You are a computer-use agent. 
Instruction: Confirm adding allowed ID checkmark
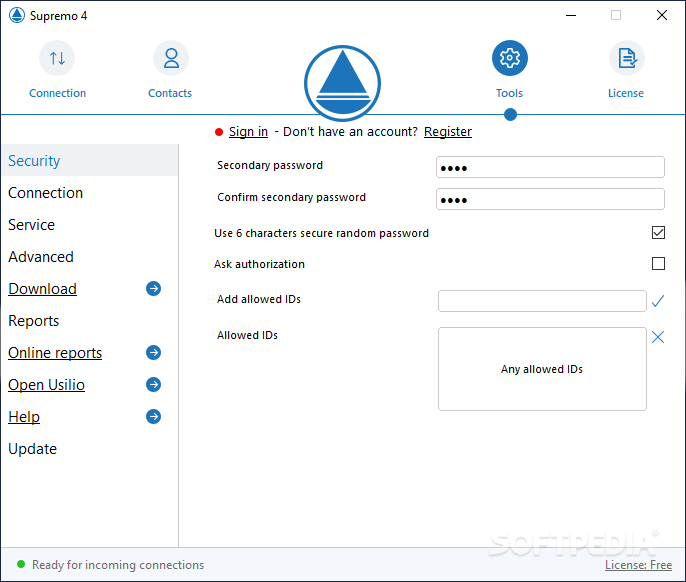point(658,301)
